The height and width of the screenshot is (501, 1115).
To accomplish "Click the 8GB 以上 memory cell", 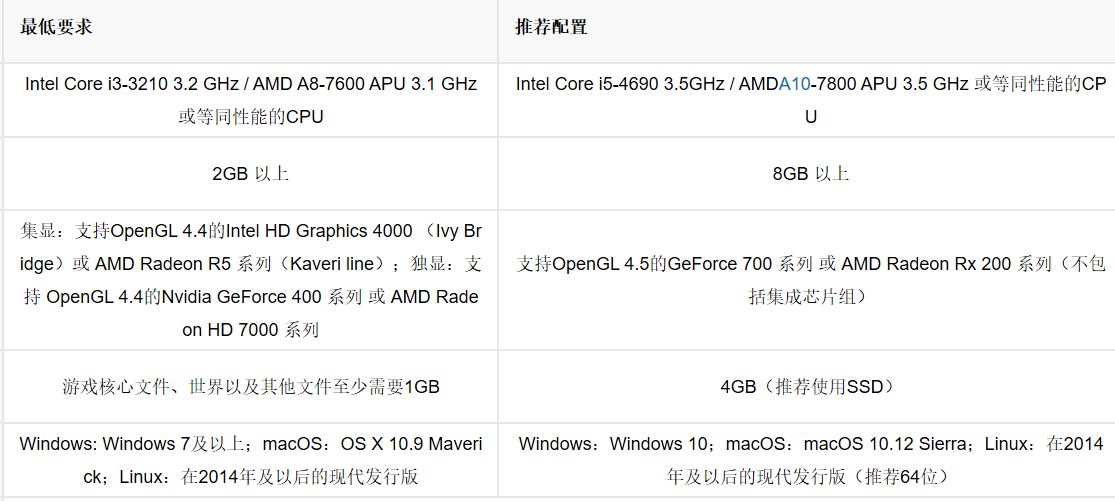I will pos(810,173).
